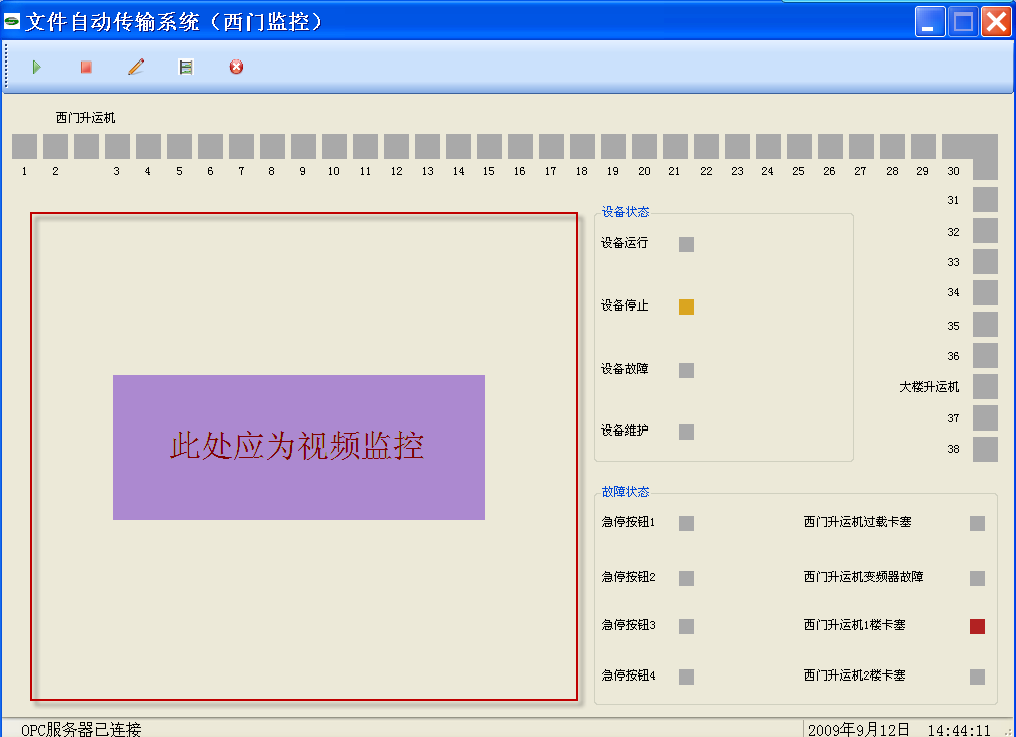Click vertical indicator square numbered 31
This screenshot has height=737, width=1016.
(986, 200)
